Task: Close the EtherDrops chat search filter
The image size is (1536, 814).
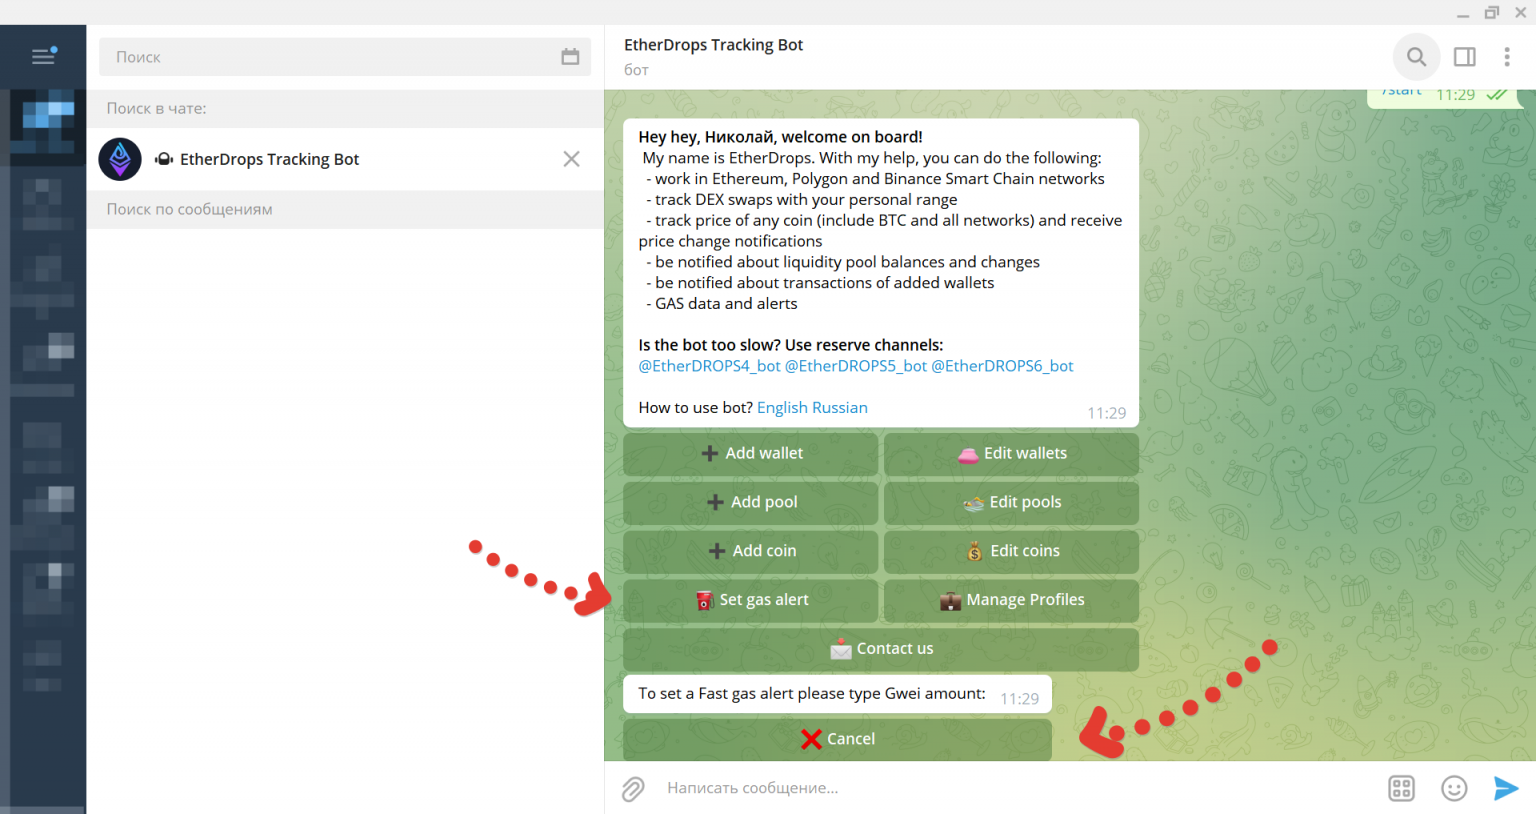Action: [x=571, y=159]
